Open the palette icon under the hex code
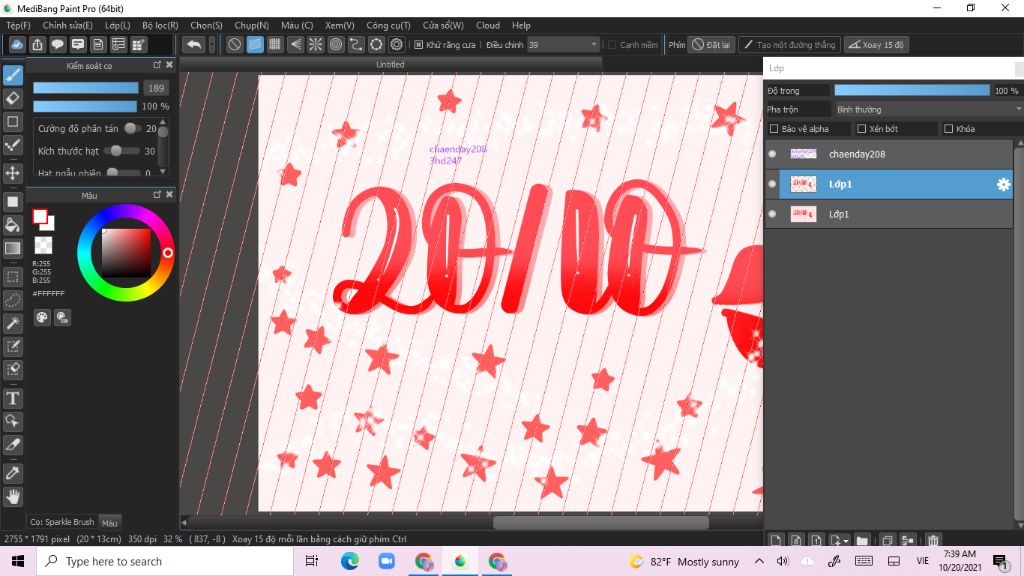Viewport: 1024px width, 576px height. pyautogui.click(x=42, y=317)
